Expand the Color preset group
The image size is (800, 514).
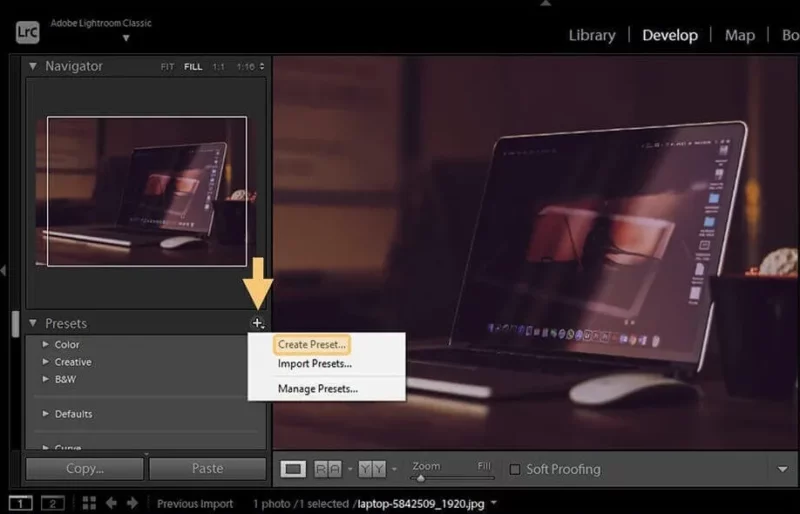click(x=45, y=345)
